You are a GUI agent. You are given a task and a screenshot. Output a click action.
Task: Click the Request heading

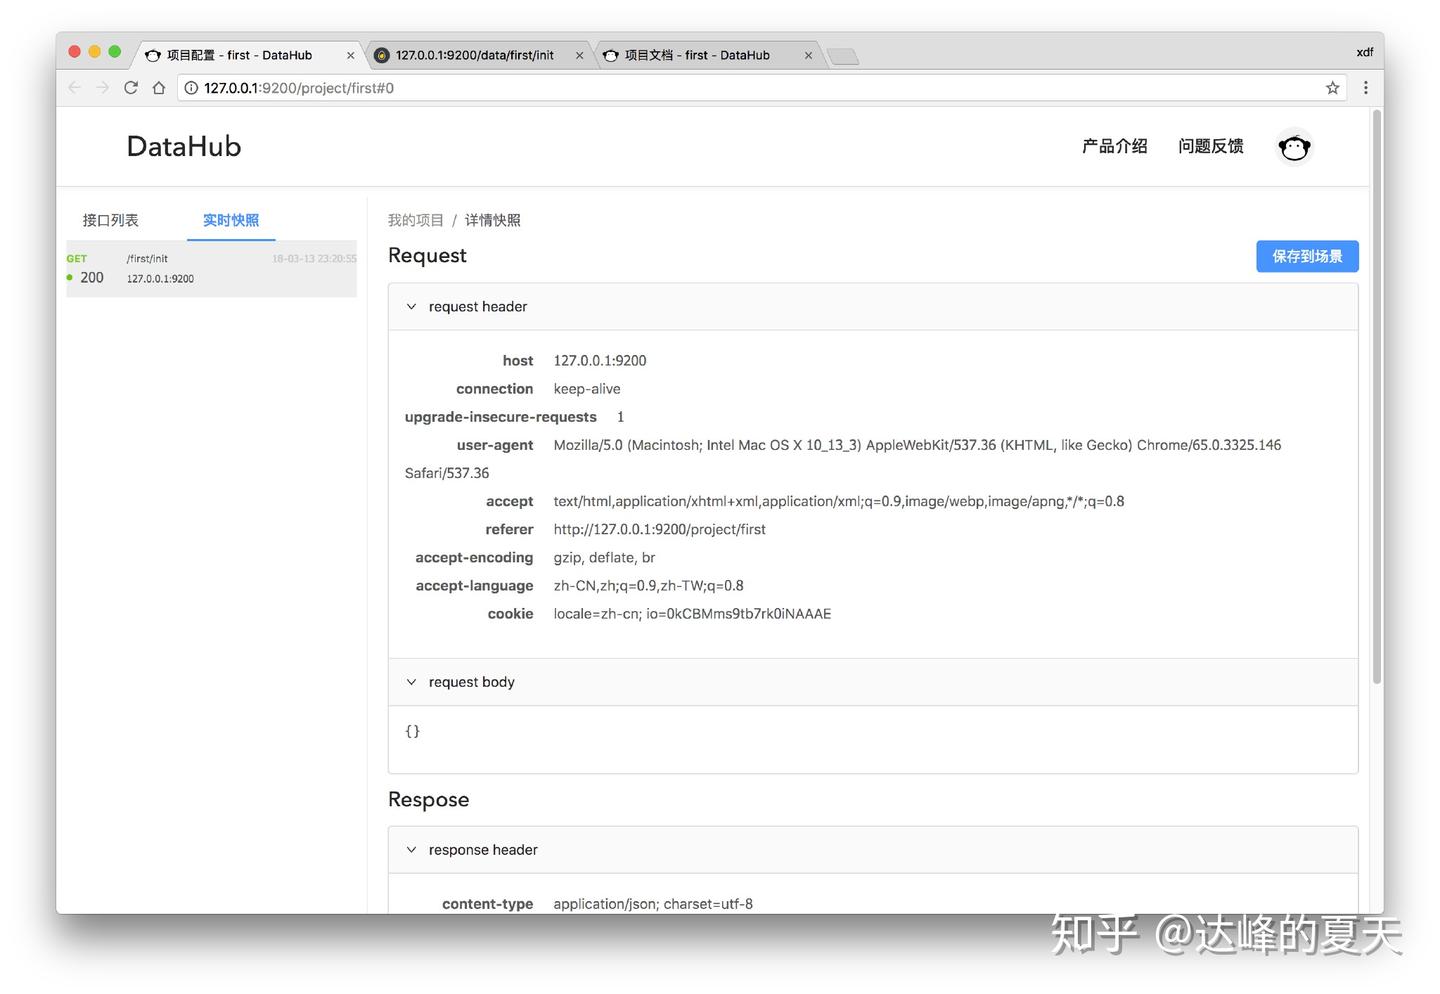(x=427, y=256)
